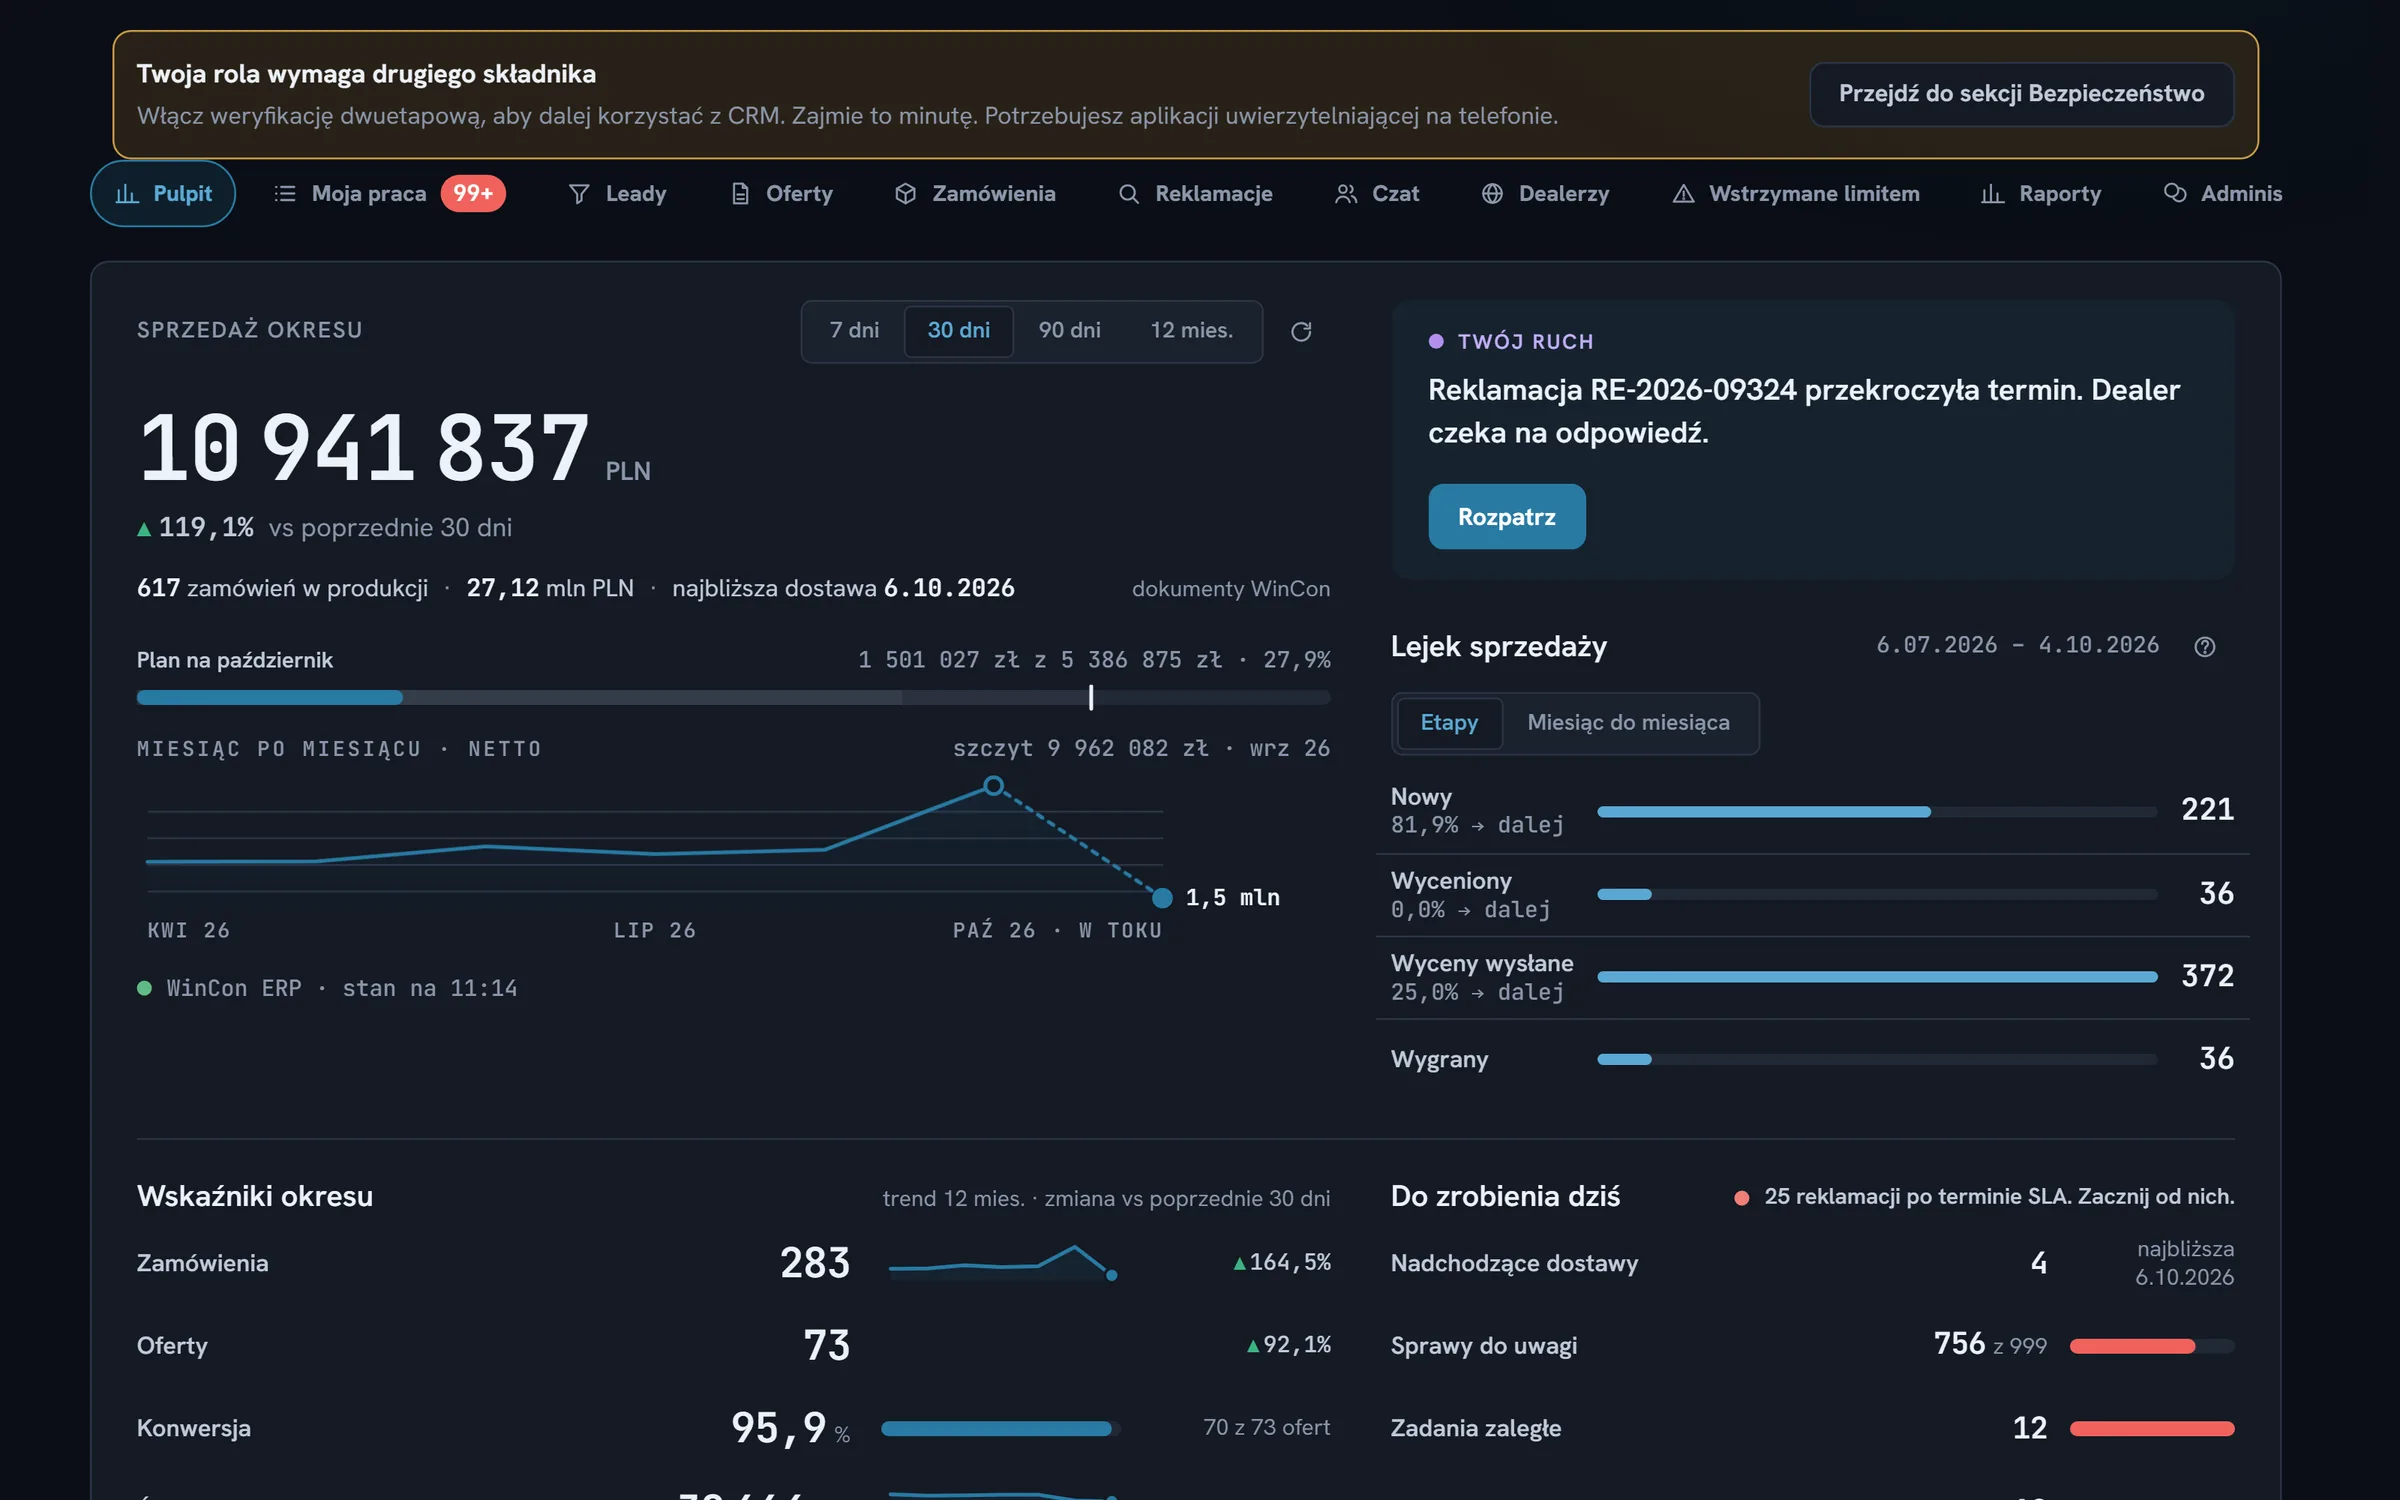The height and width of the screenshot is (1500, 2400).
Task: Click the Zamówienia trend sparkline
Action: coord(1003,1263)
